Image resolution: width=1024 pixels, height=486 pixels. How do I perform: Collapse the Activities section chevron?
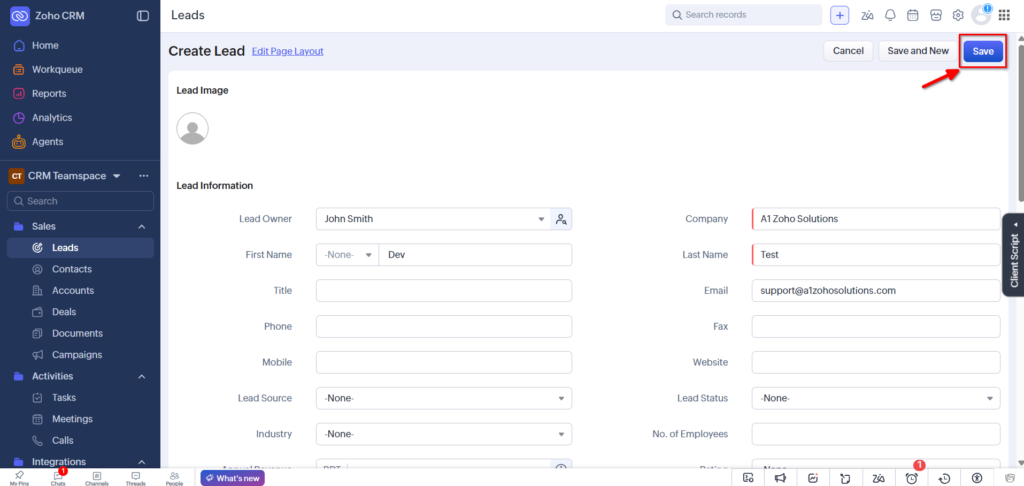(x=142, y=376)
